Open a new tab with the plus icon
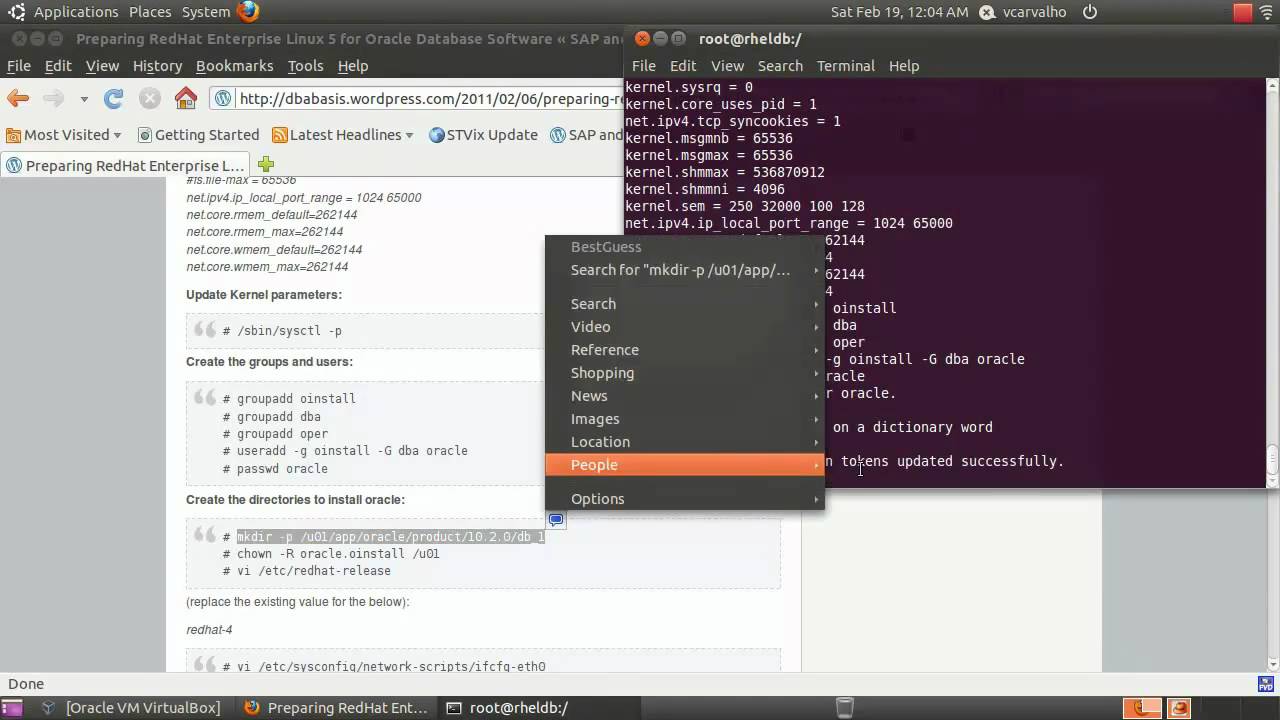This screenshot has width=1280, height=720. point(265,164)
